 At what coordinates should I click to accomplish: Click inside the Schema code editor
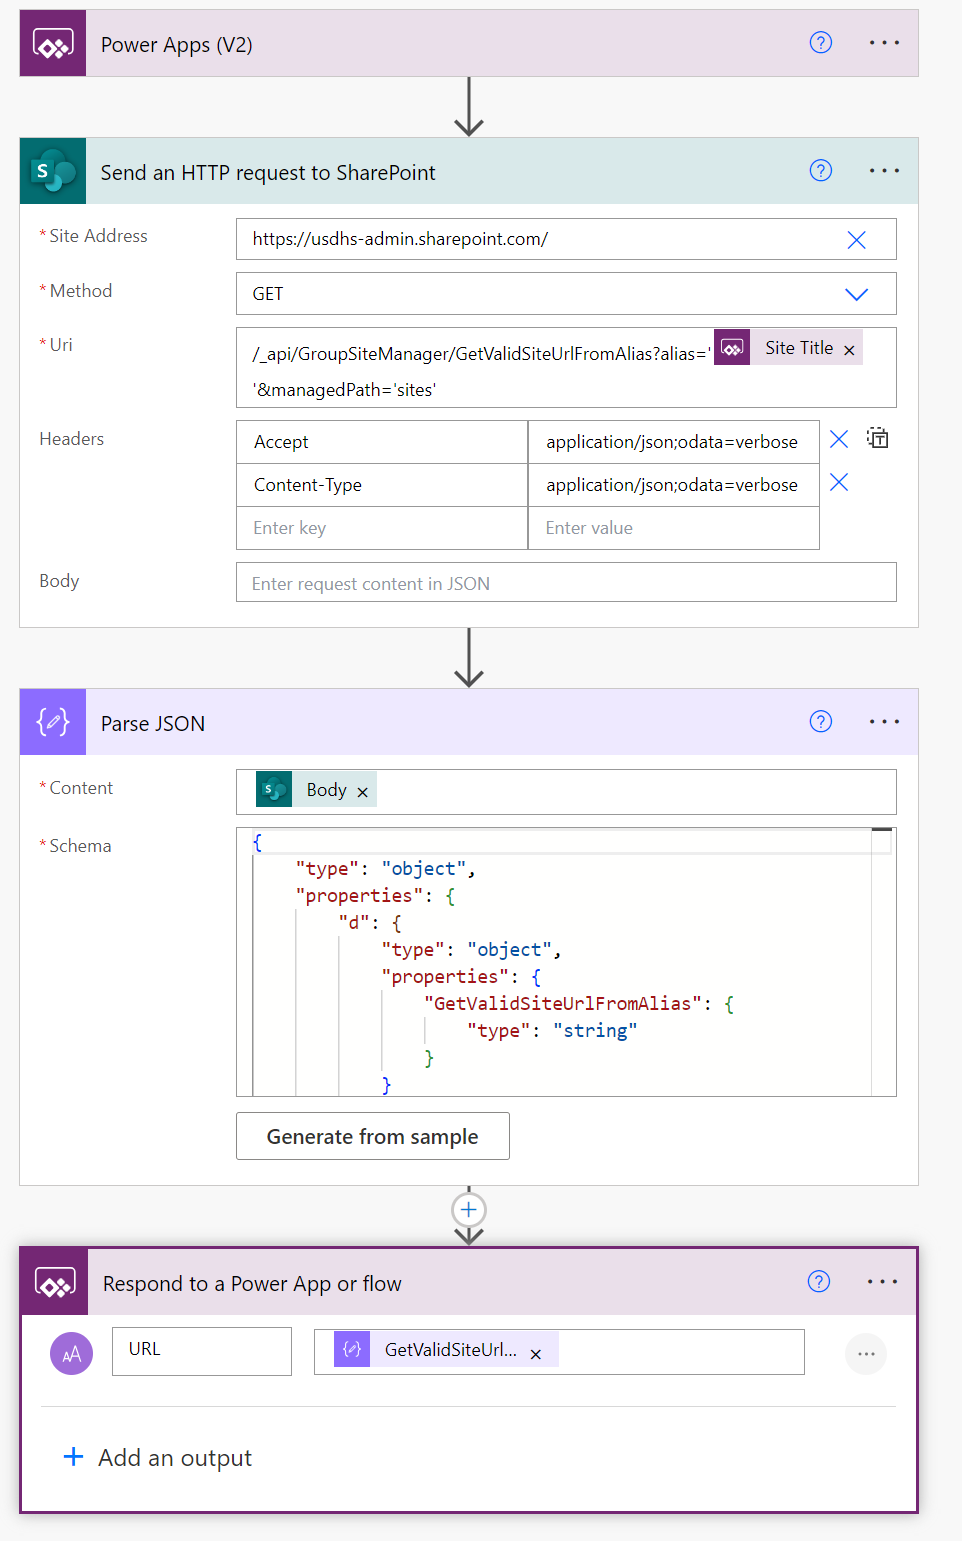[x=566, y=962]
